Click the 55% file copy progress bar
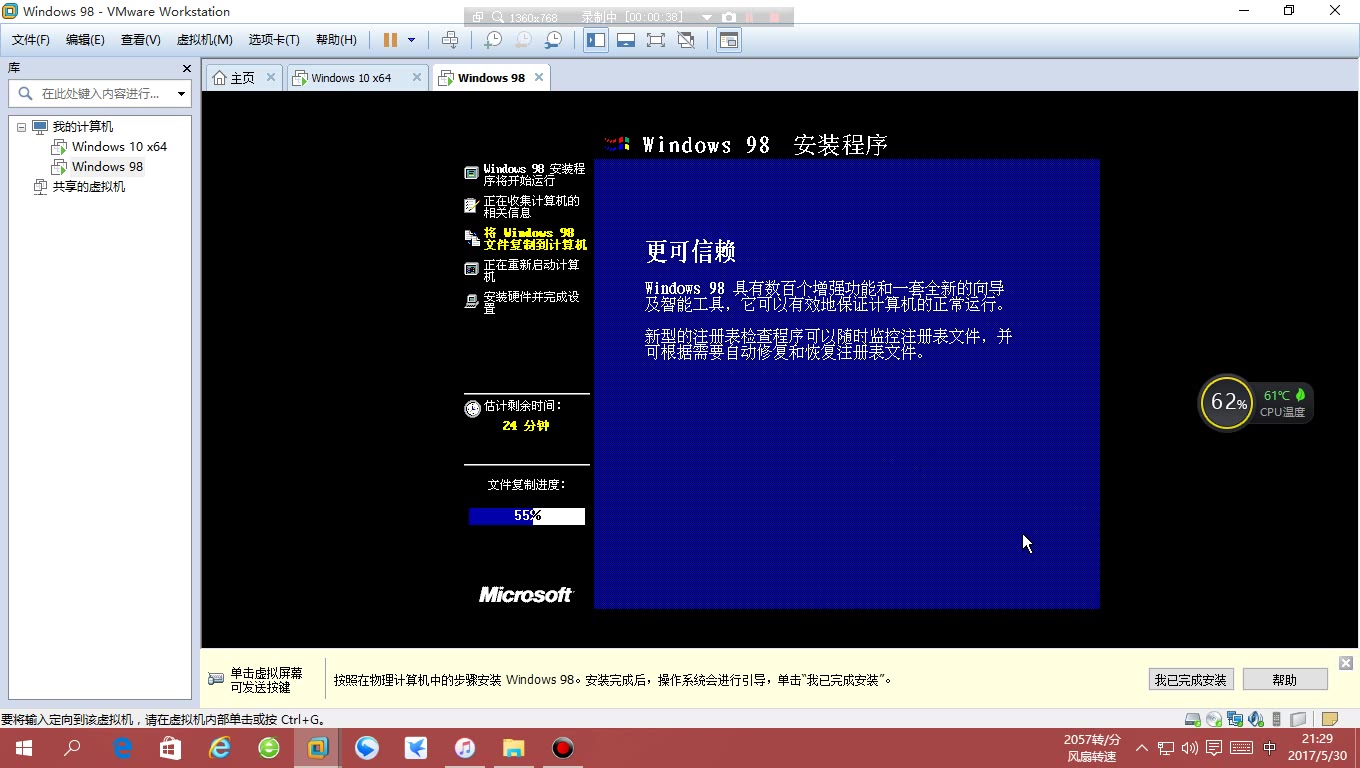This screenshot has width=1360, height=768. coord(526,516)
